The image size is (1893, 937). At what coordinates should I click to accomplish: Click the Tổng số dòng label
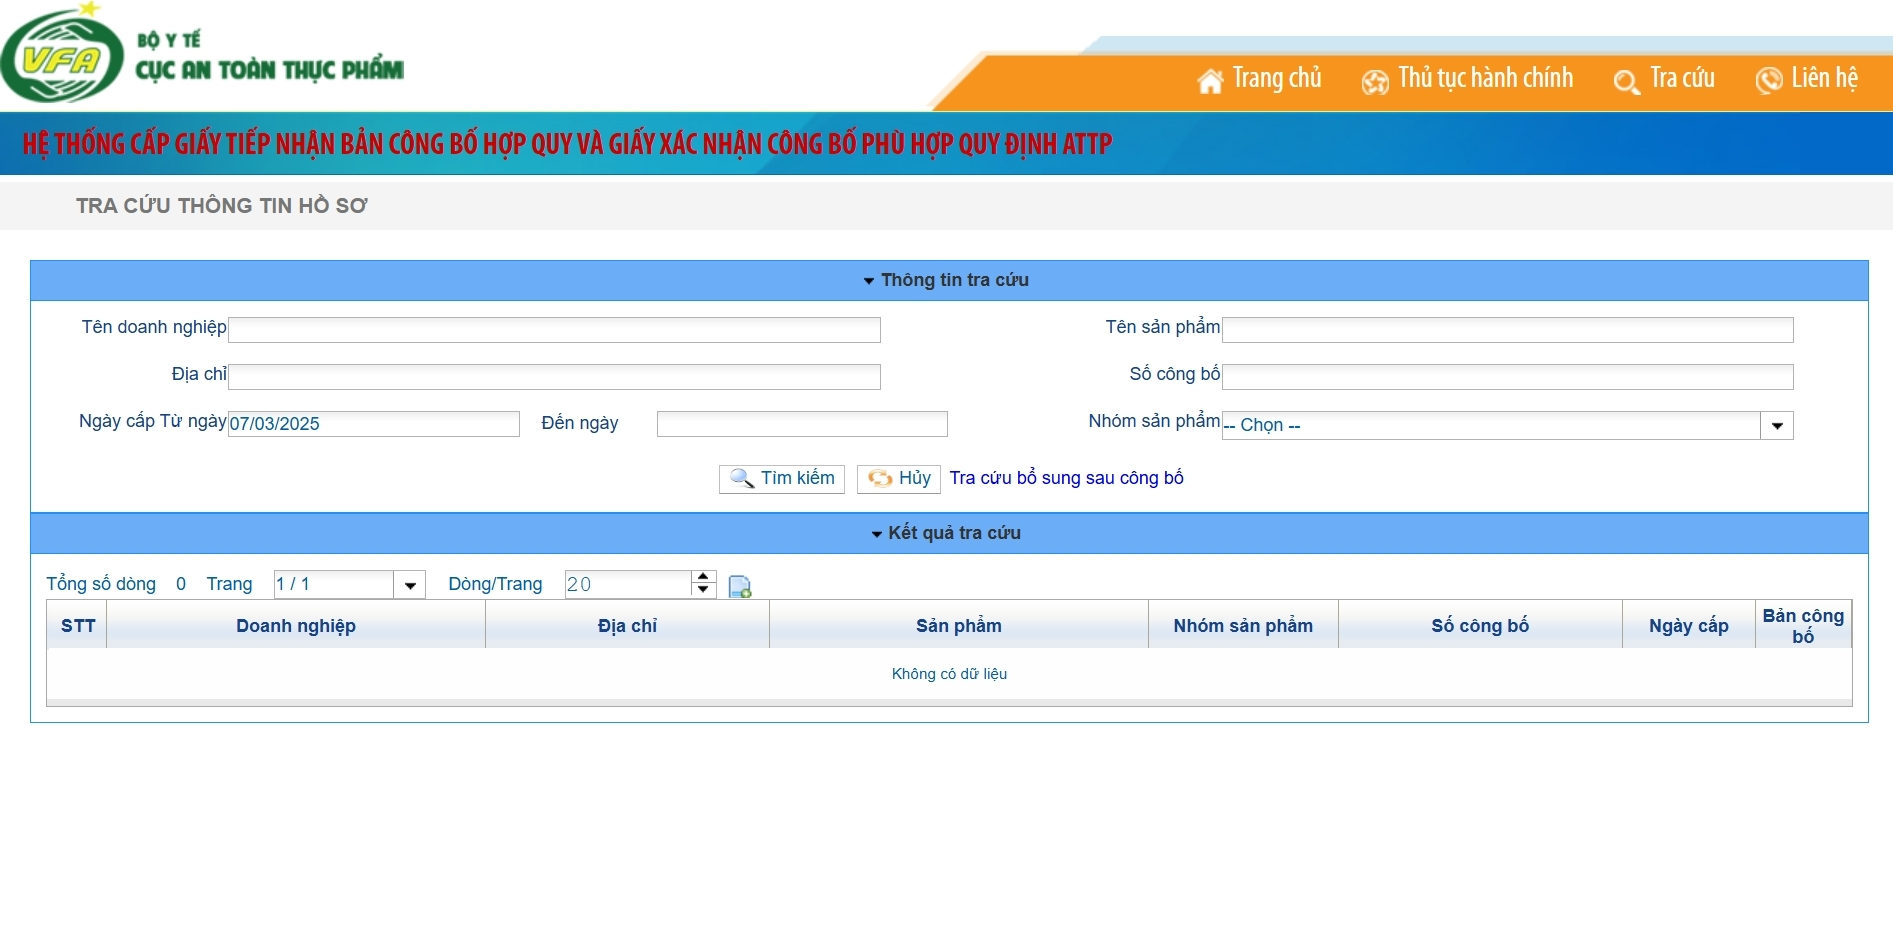point(101,584)
